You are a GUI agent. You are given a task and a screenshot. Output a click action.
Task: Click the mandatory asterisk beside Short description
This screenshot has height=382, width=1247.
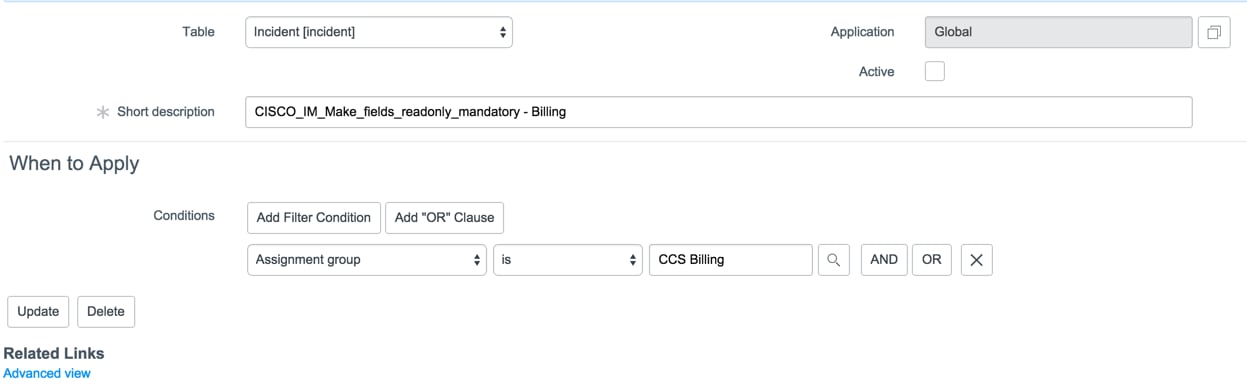point(102,112)
